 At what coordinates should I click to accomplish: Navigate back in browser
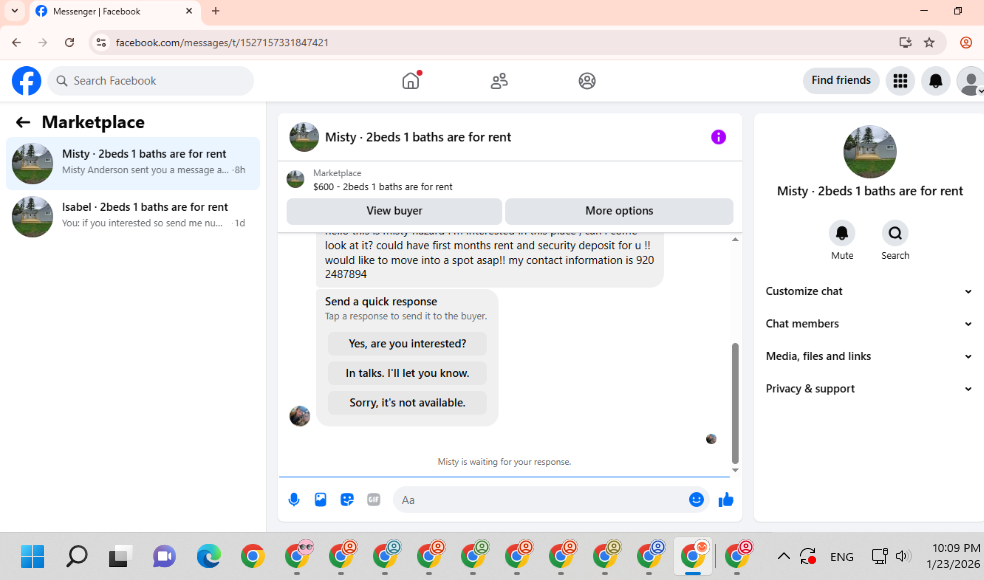point(17,43)
